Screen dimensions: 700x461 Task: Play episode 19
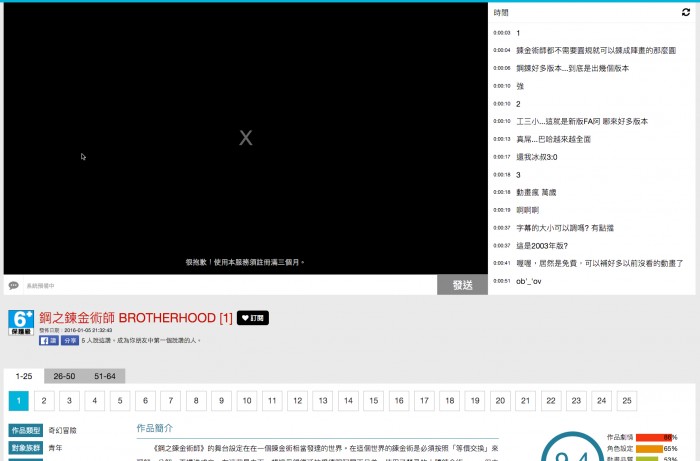pyautogui.click(x=475, y=401)
